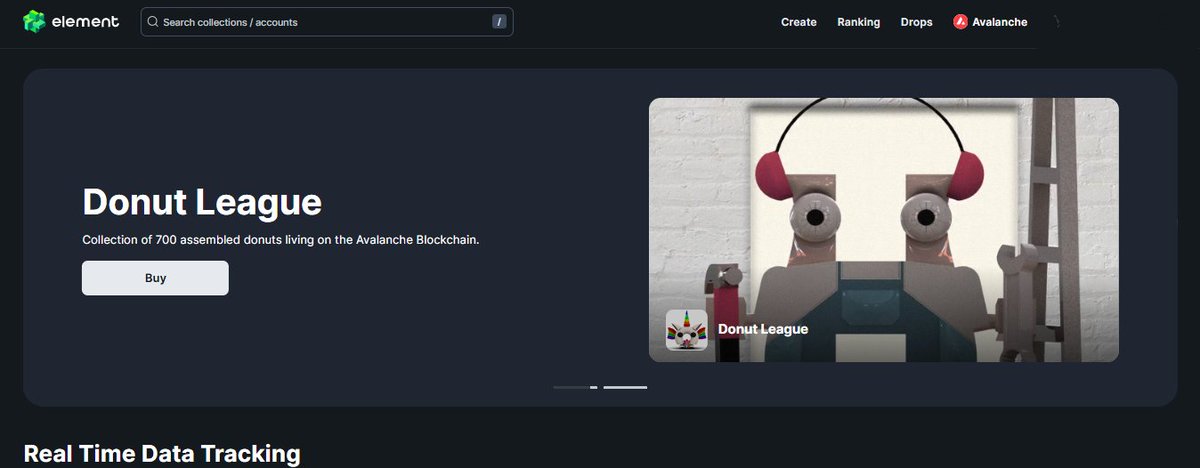The width and height of the screenshot is (1200, 468).
Task: Focus the Search collections / accounts field
Action: 327,22
